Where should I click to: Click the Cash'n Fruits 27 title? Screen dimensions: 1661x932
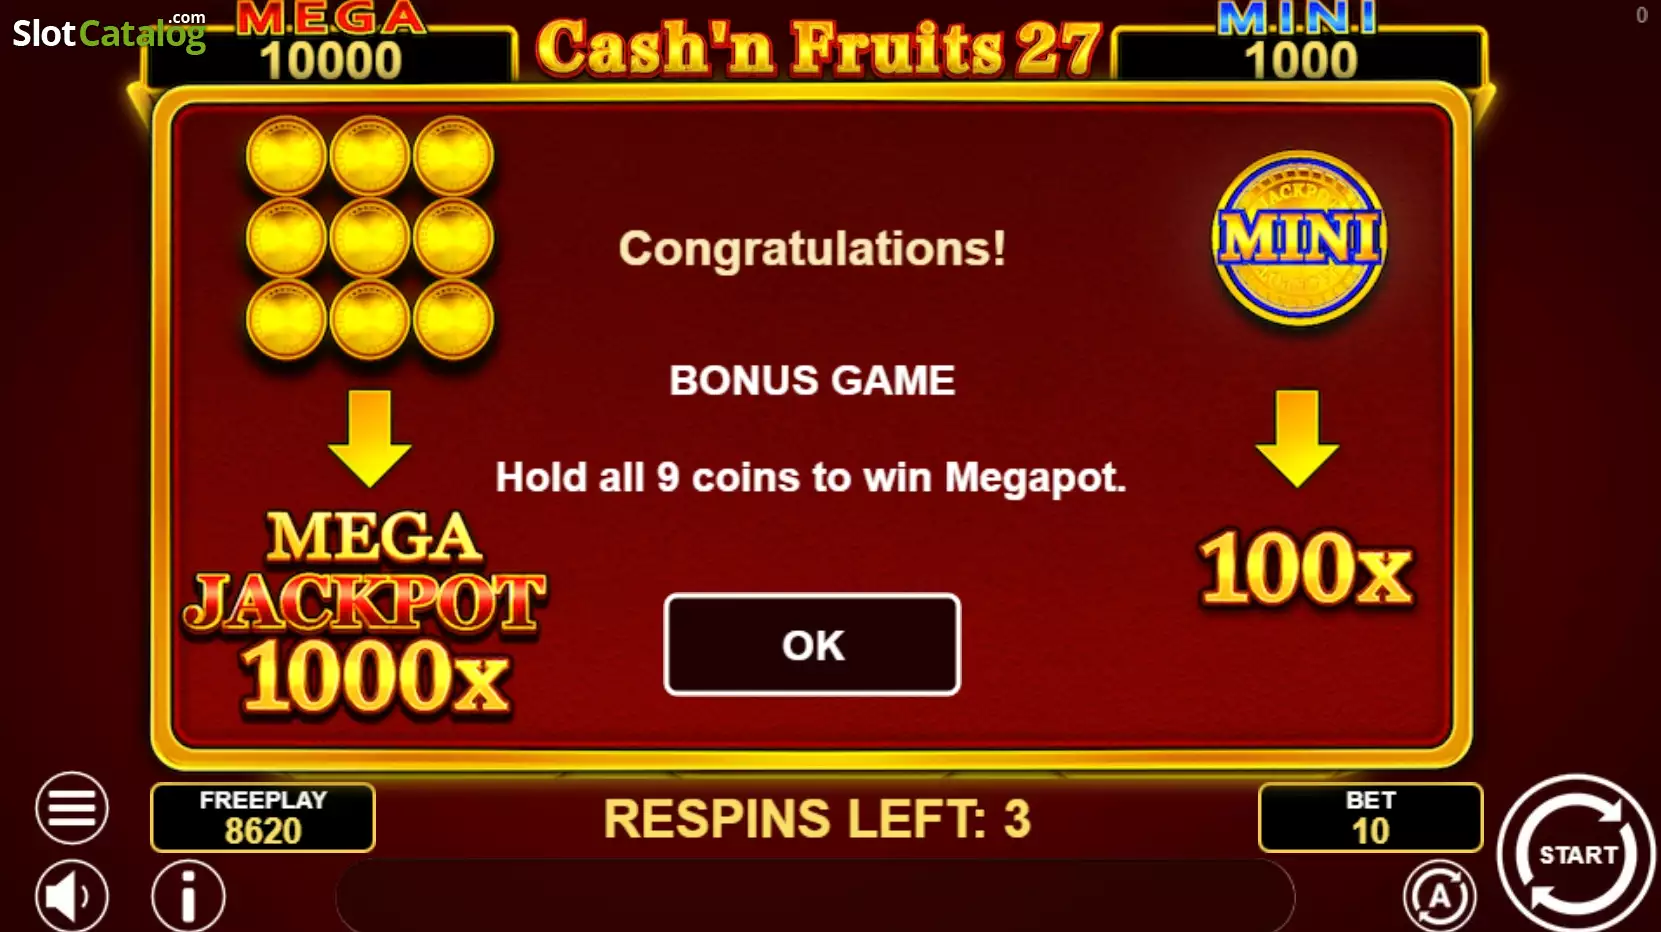[818, 48]
